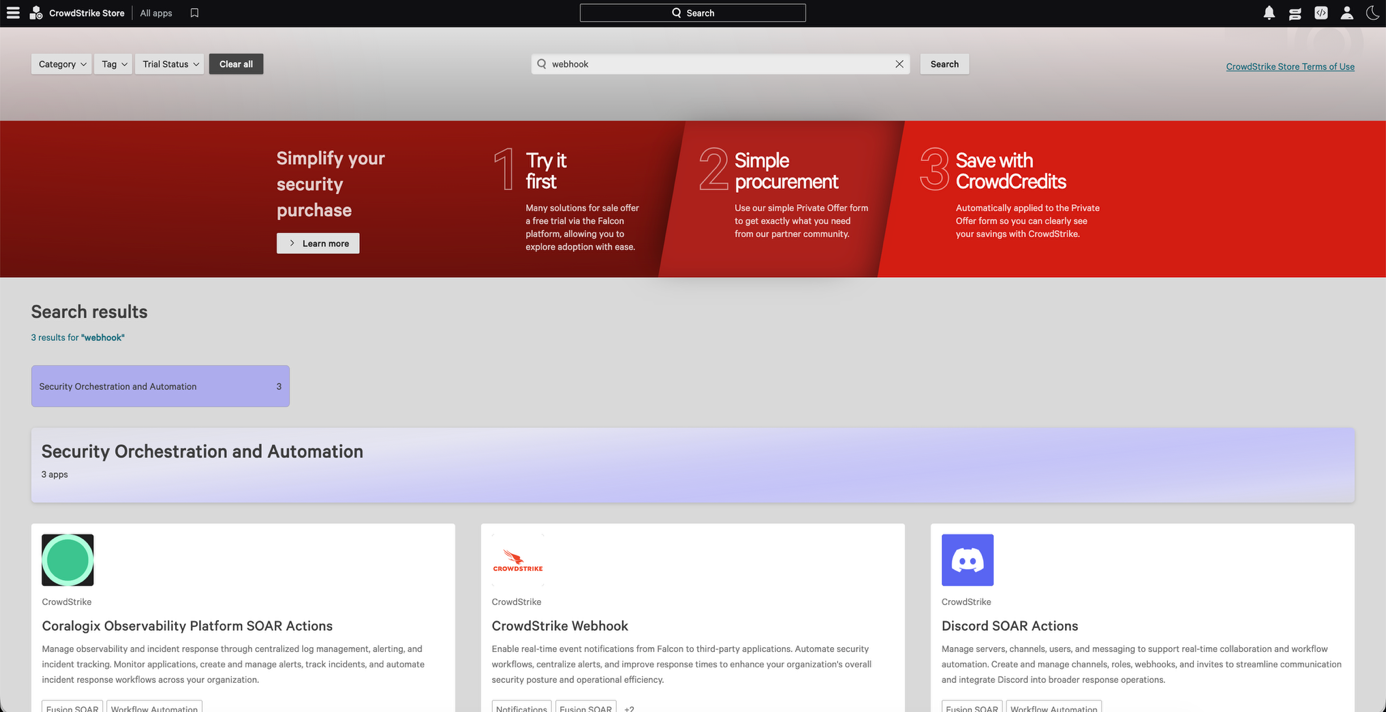Expand the Category filter dropdown

click(61, 64)
